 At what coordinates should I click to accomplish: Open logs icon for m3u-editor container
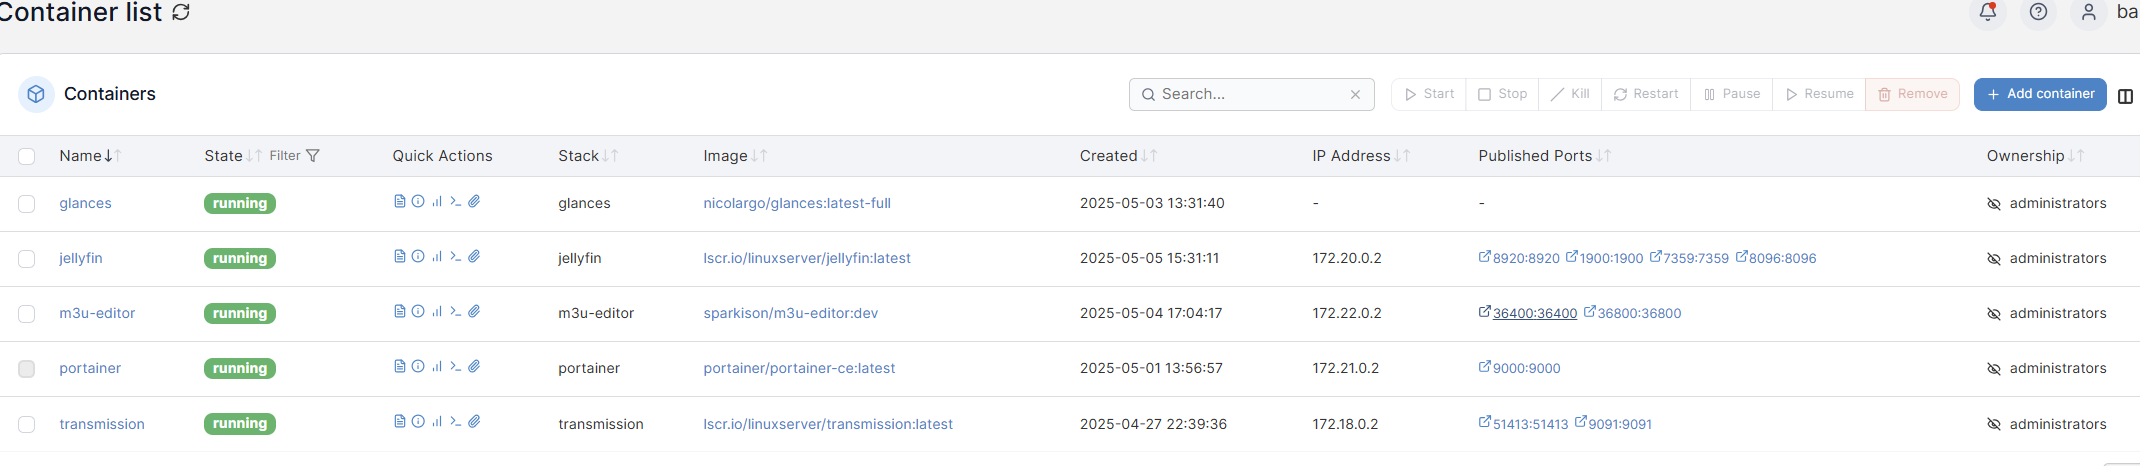pyautogui.click(x=400, y=311)
